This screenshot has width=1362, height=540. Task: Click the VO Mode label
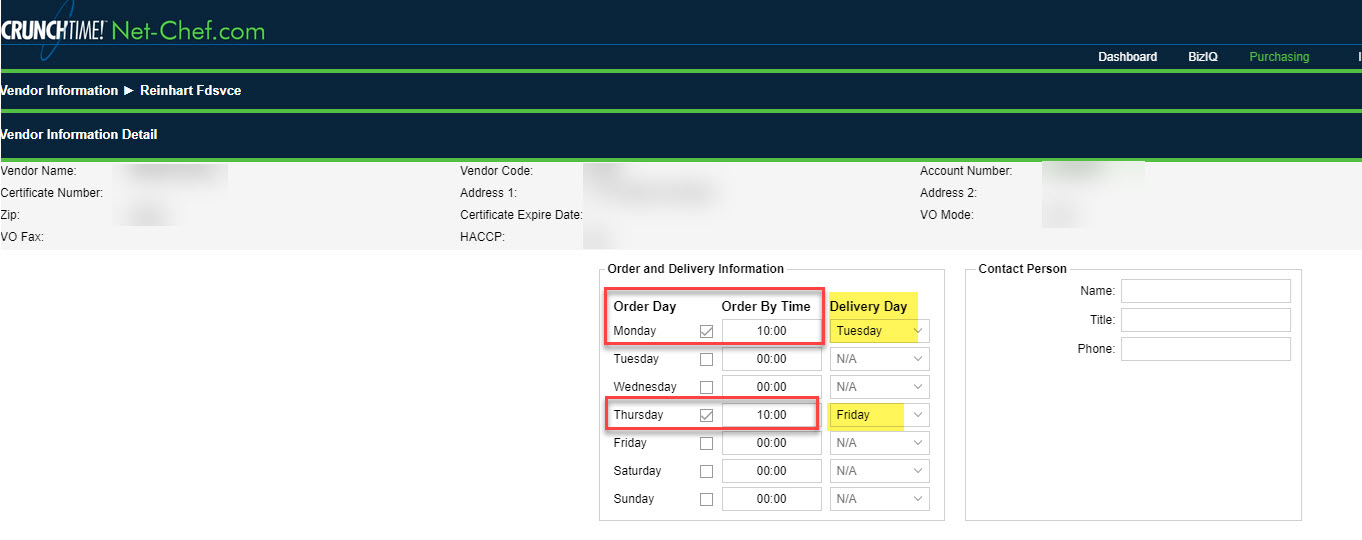click(x=946, y=215)
